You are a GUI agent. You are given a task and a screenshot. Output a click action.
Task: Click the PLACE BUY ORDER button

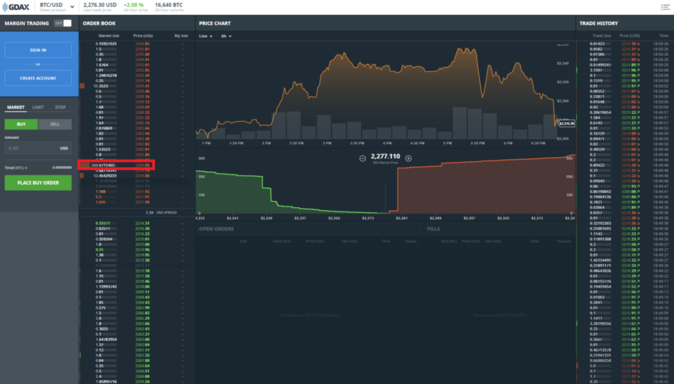coord(38,183)
